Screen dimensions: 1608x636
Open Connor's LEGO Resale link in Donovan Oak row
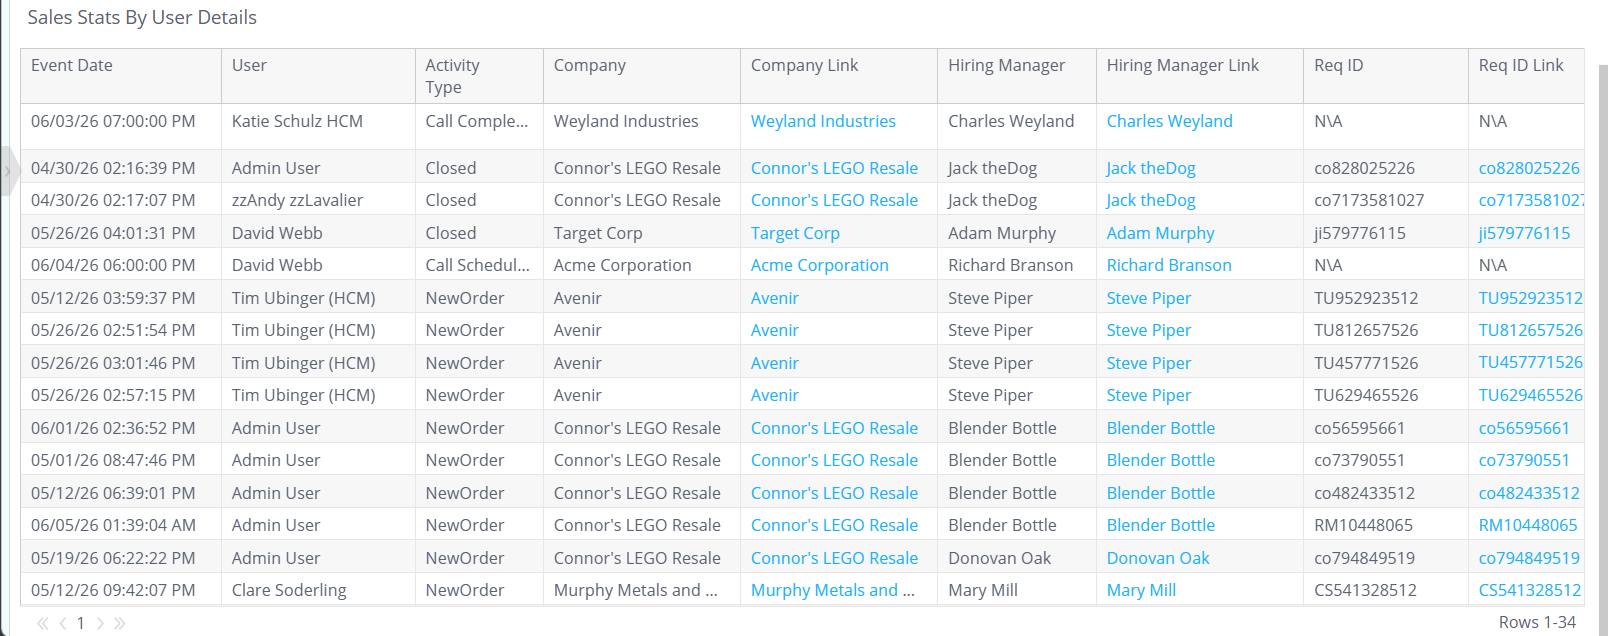point(834,558)
